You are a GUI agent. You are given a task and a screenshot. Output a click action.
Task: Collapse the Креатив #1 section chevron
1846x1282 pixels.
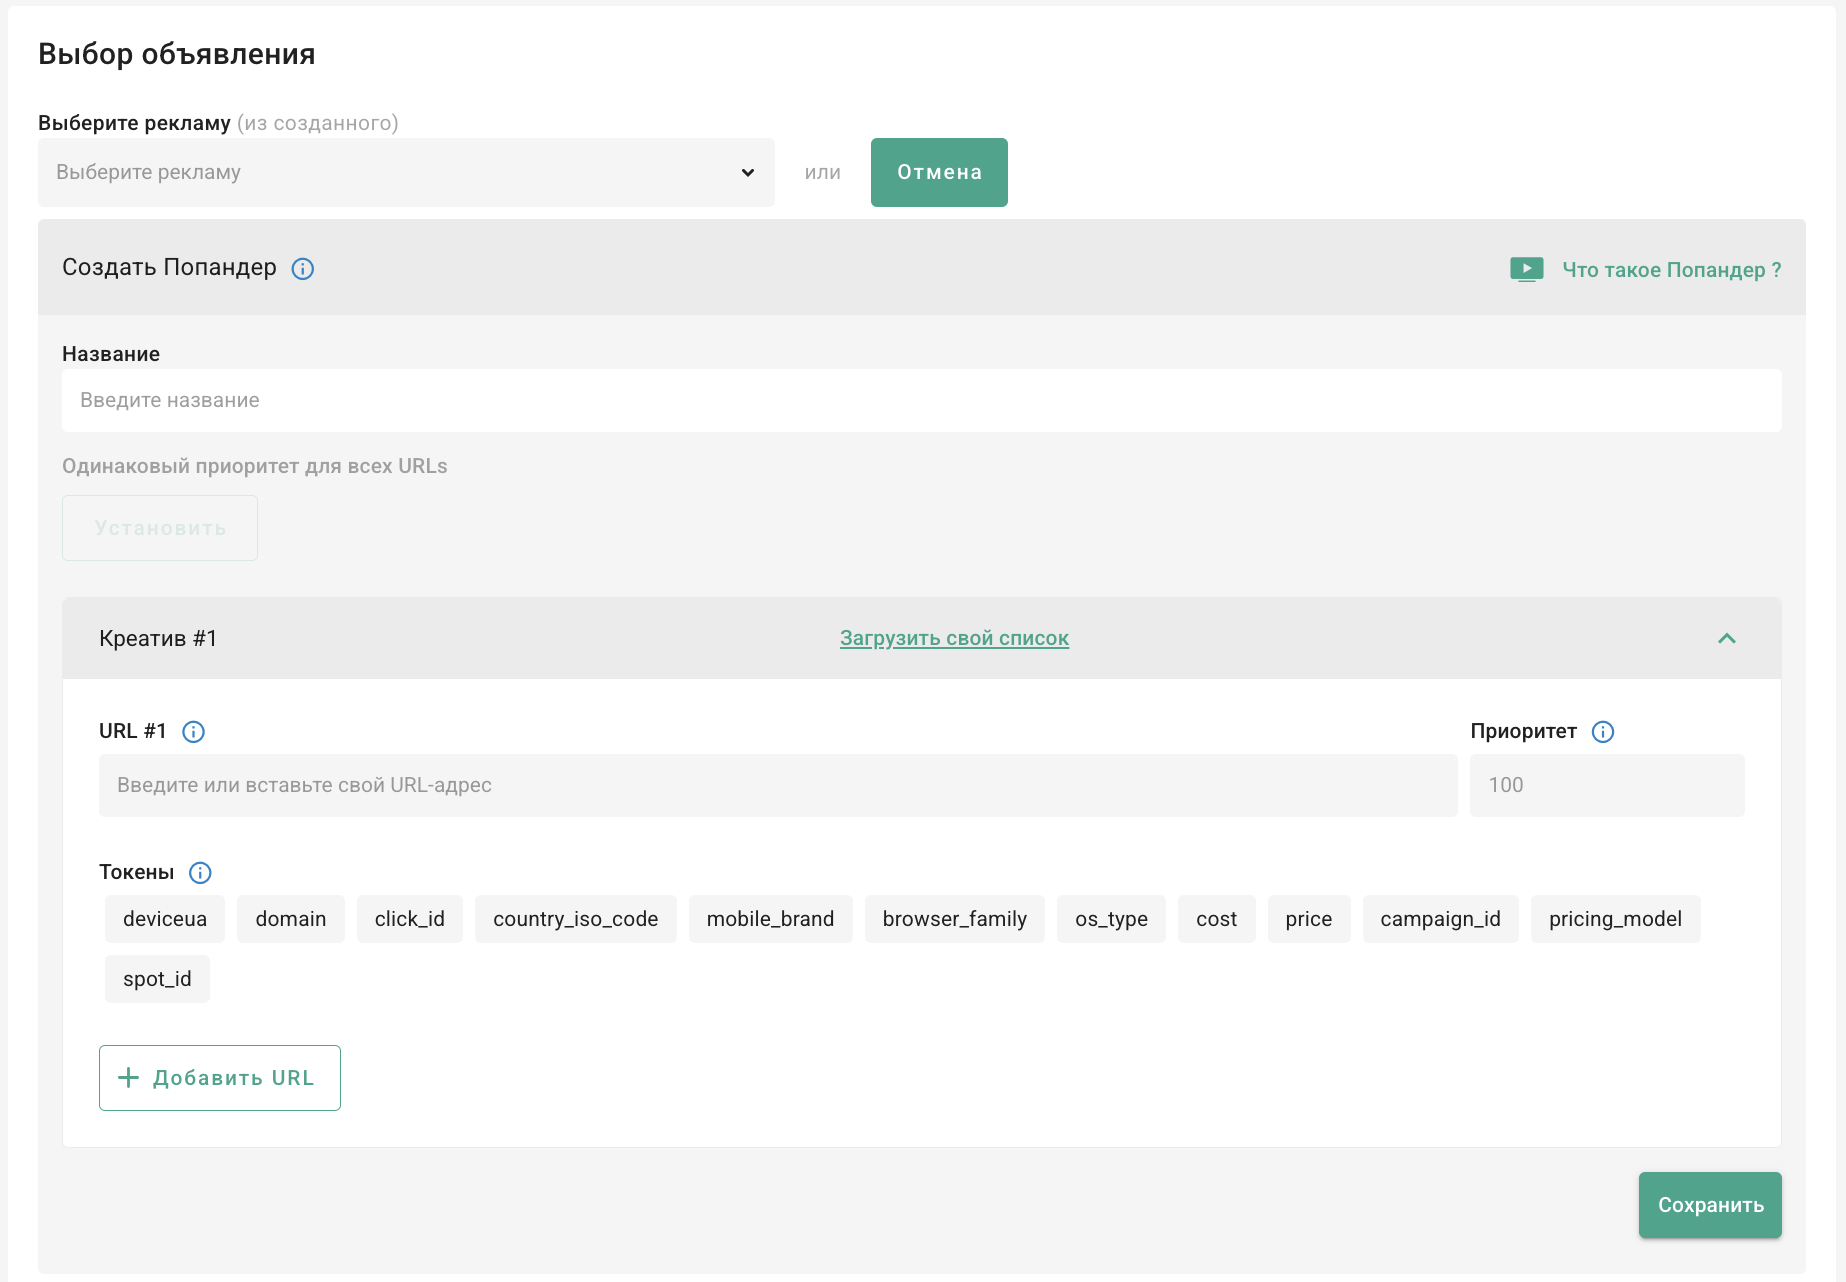tap(1726, 638)
